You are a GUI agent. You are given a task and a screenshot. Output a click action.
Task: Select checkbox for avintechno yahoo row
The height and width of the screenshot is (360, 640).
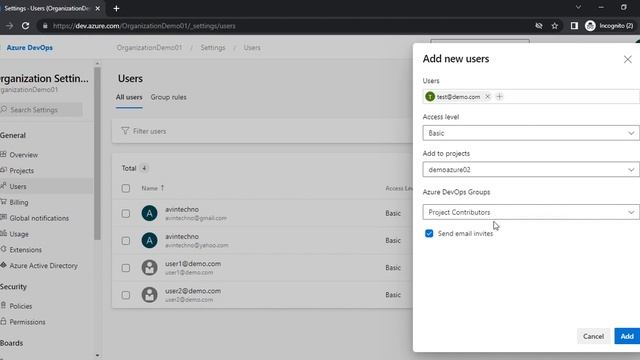[126, 241]
